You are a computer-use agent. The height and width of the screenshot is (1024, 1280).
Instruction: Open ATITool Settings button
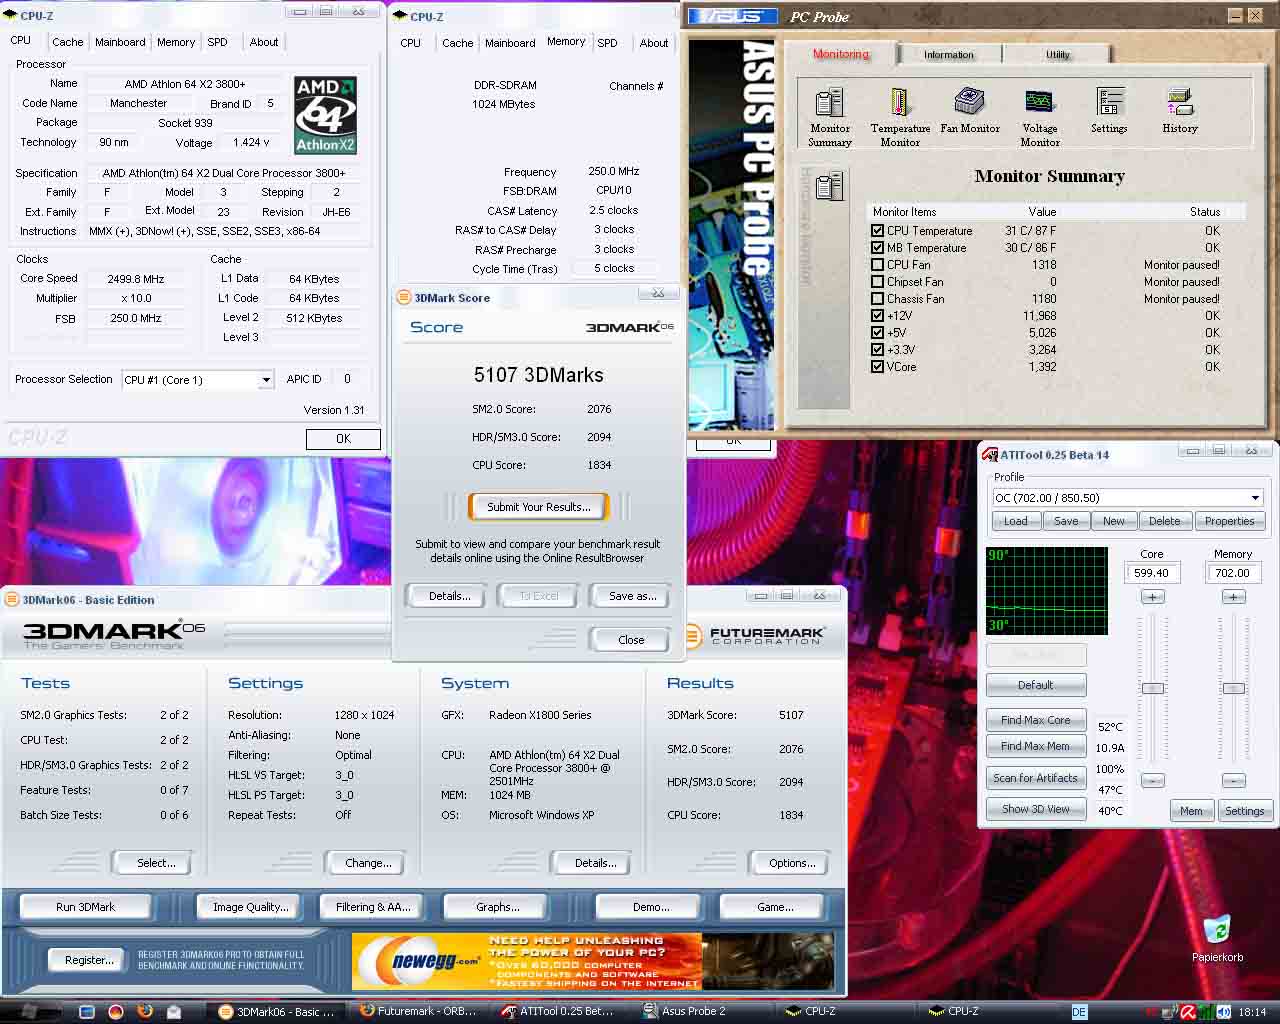click(x=1244, y=811)
